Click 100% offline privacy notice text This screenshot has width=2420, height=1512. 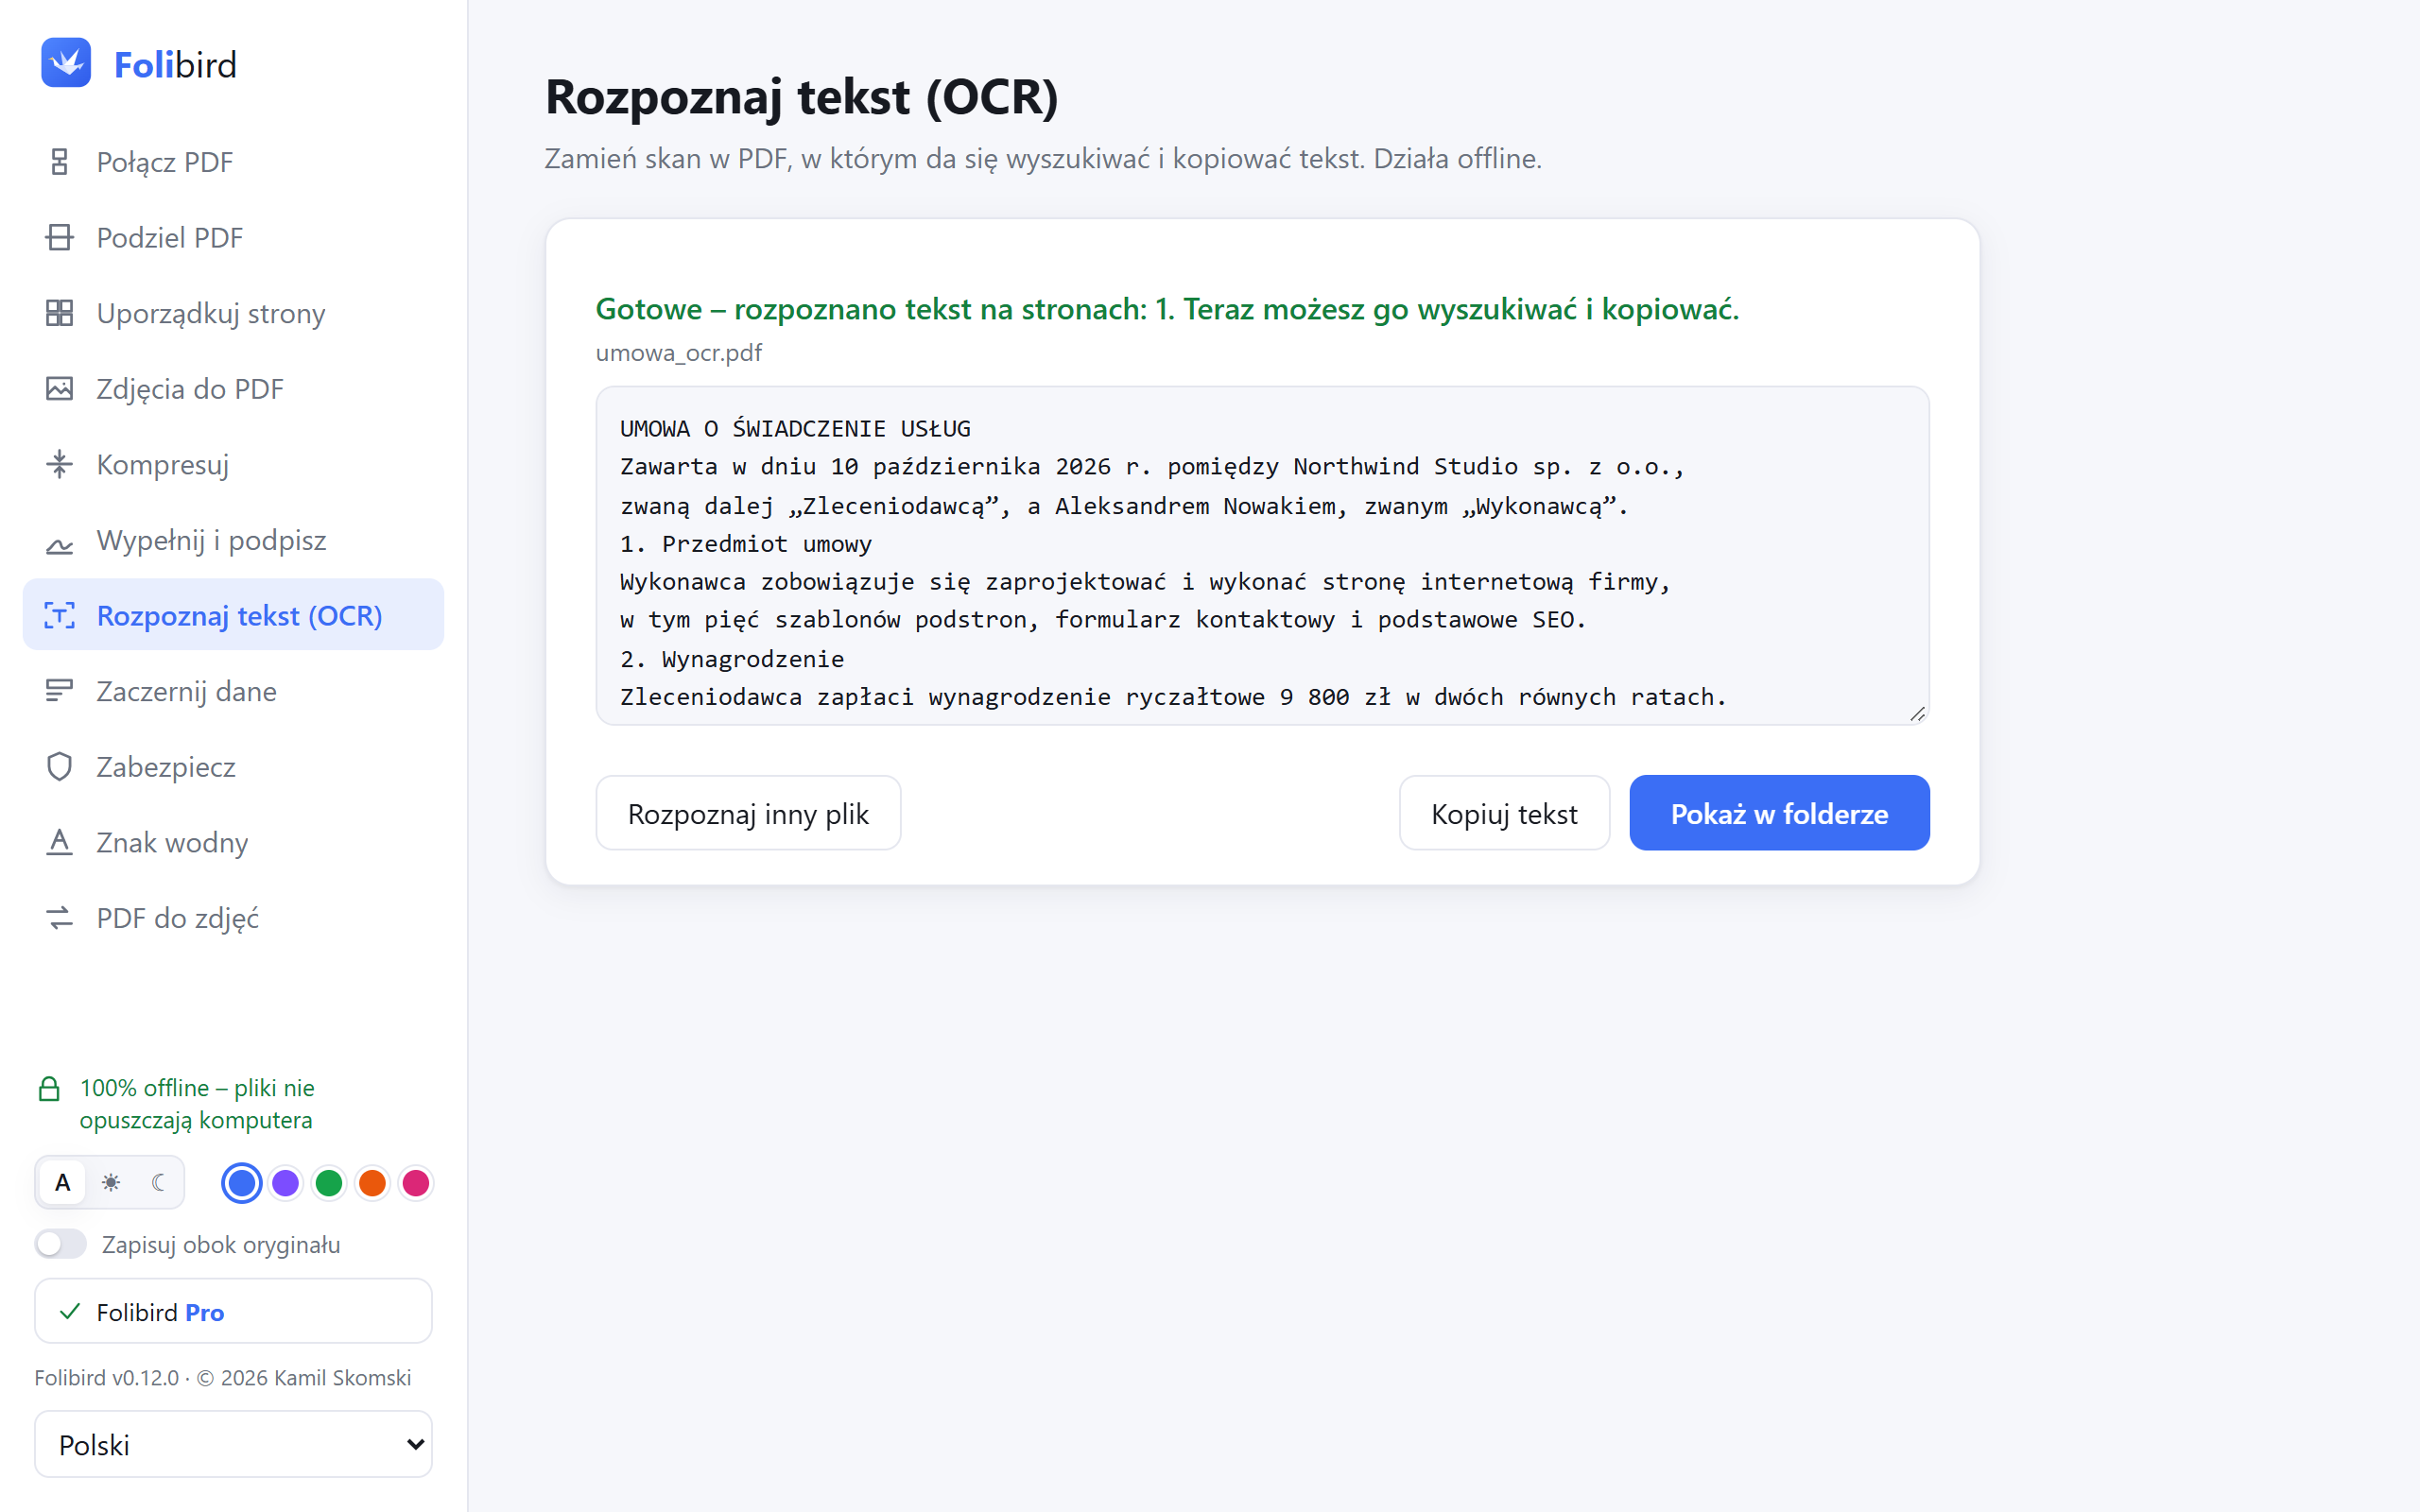(x=197, y=1104)
